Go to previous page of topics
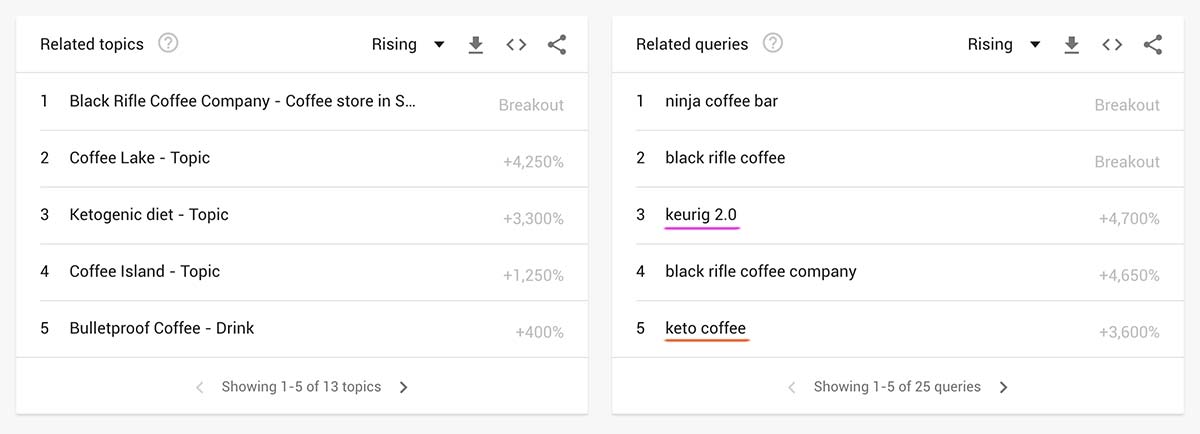1200x434 pixels. pos(199,387)
